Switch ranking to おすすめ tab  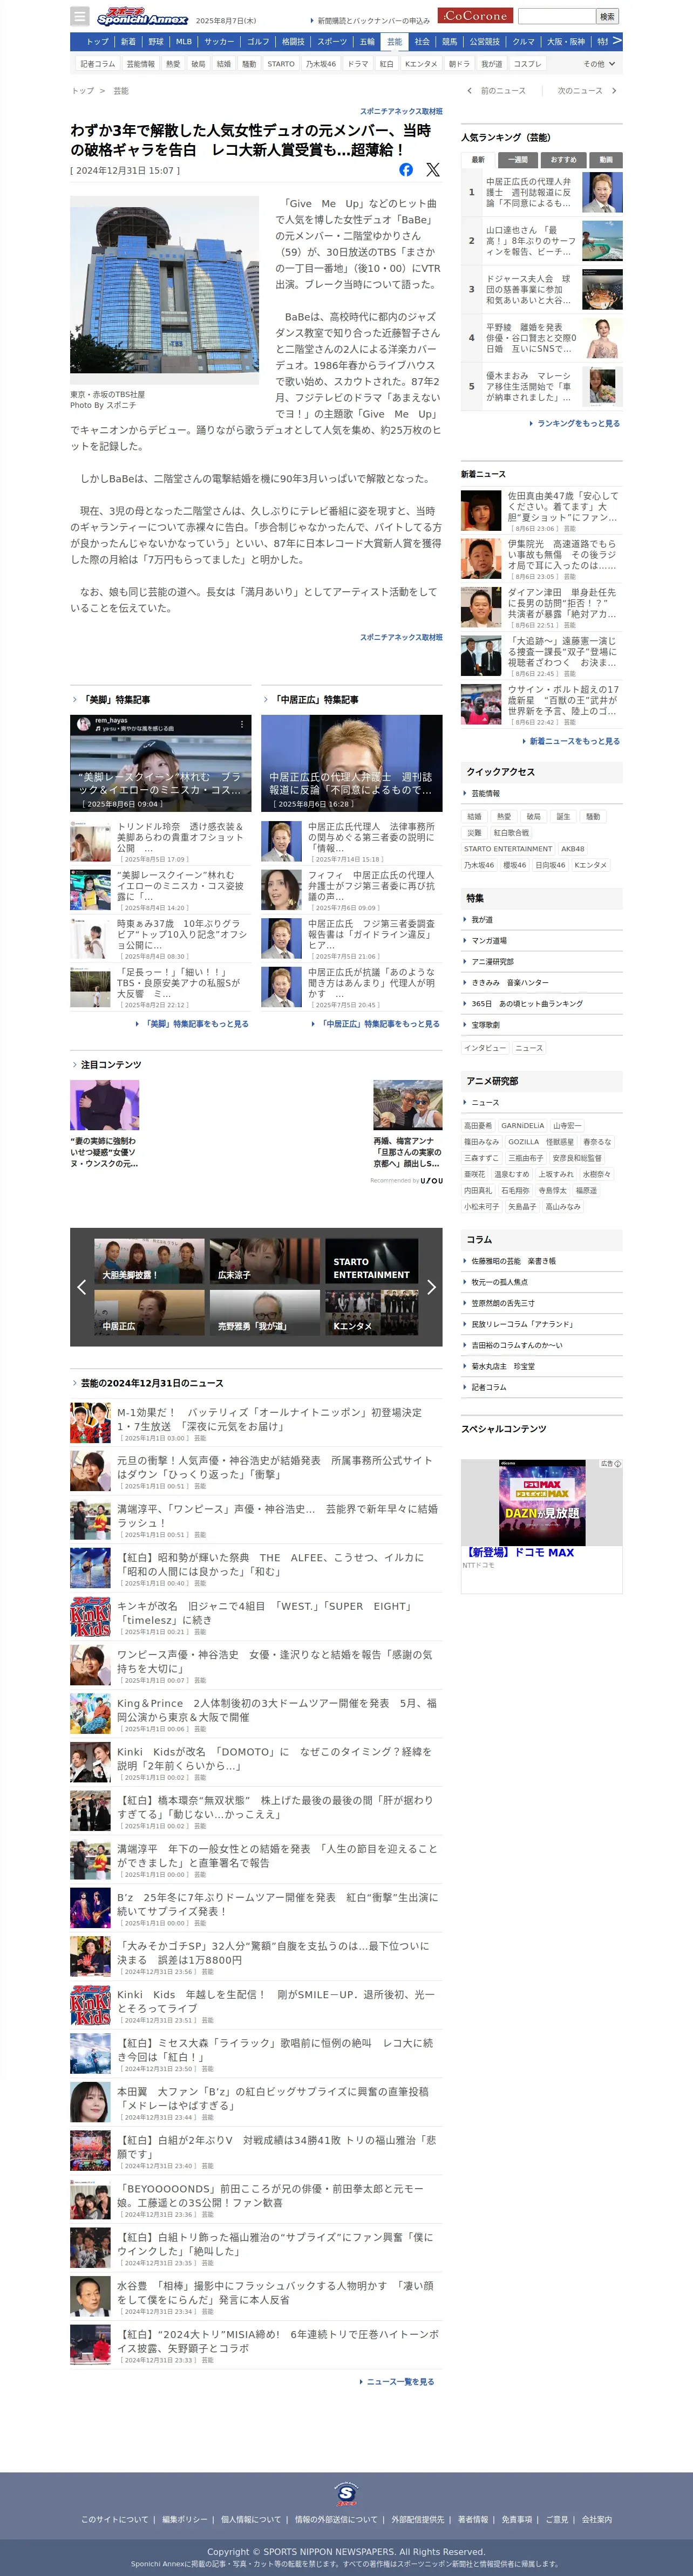point(563,160)
